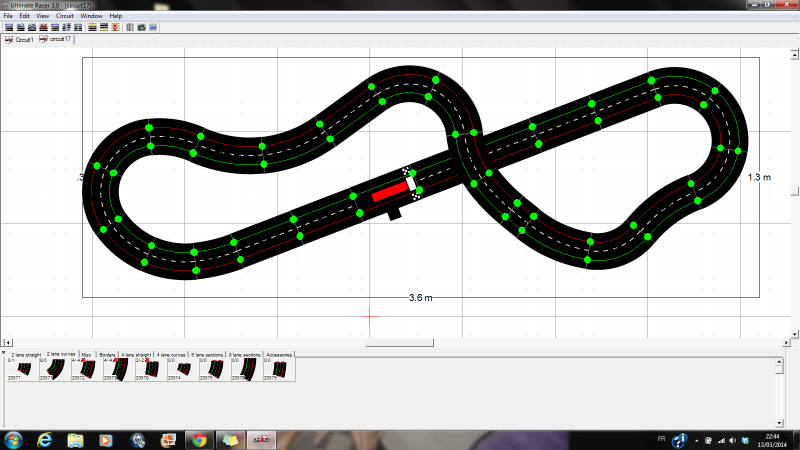Click the green camera toolbar icon

pyautogui.click(x=141, y=28)
